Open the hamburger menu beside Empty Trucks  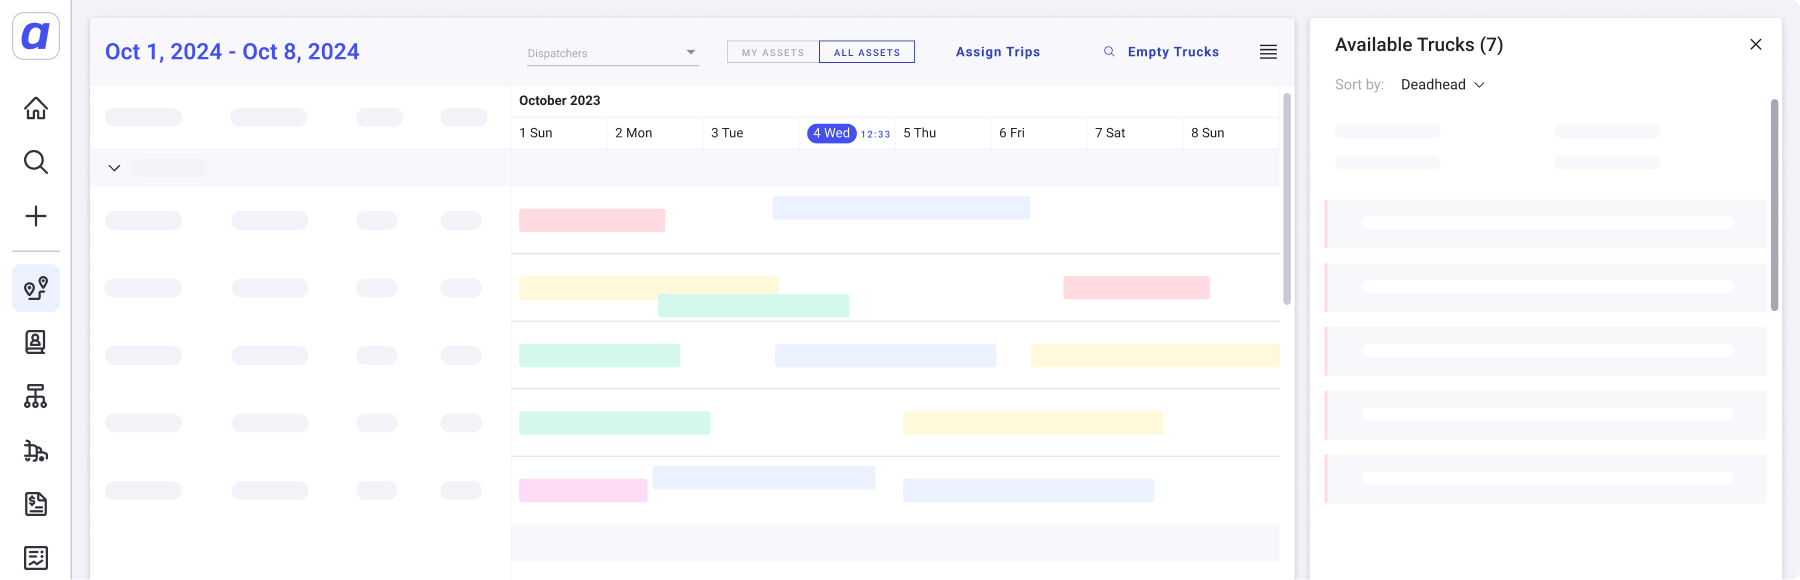pos(1268,52)
